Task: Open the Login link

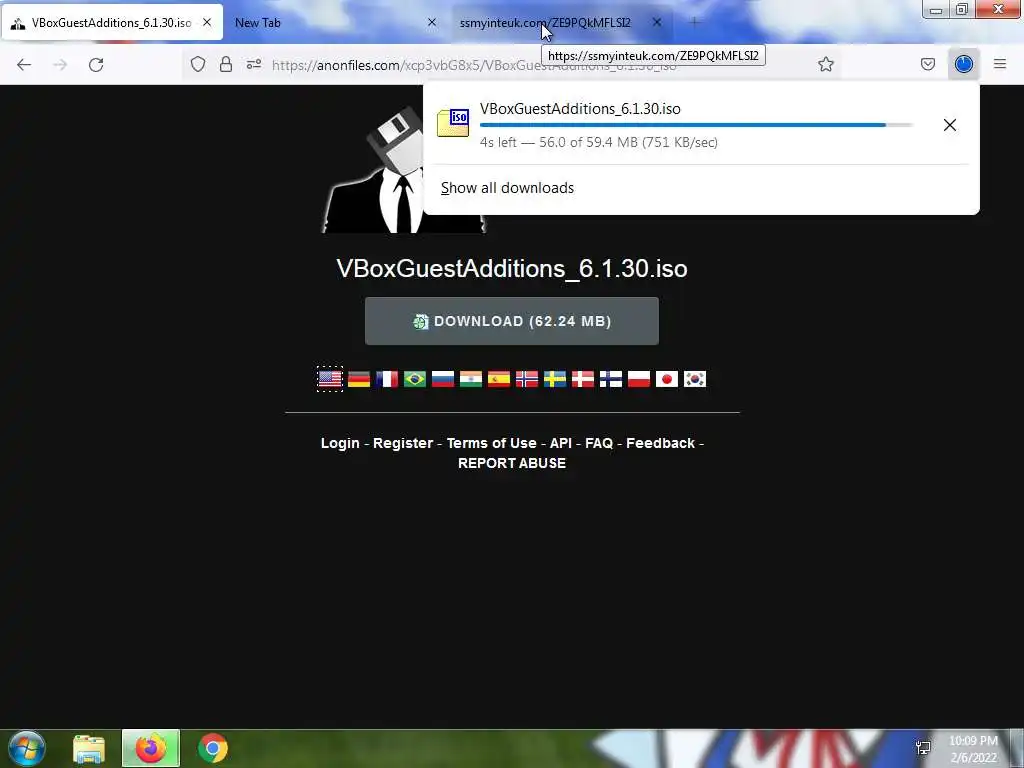Action: (340, 443)
